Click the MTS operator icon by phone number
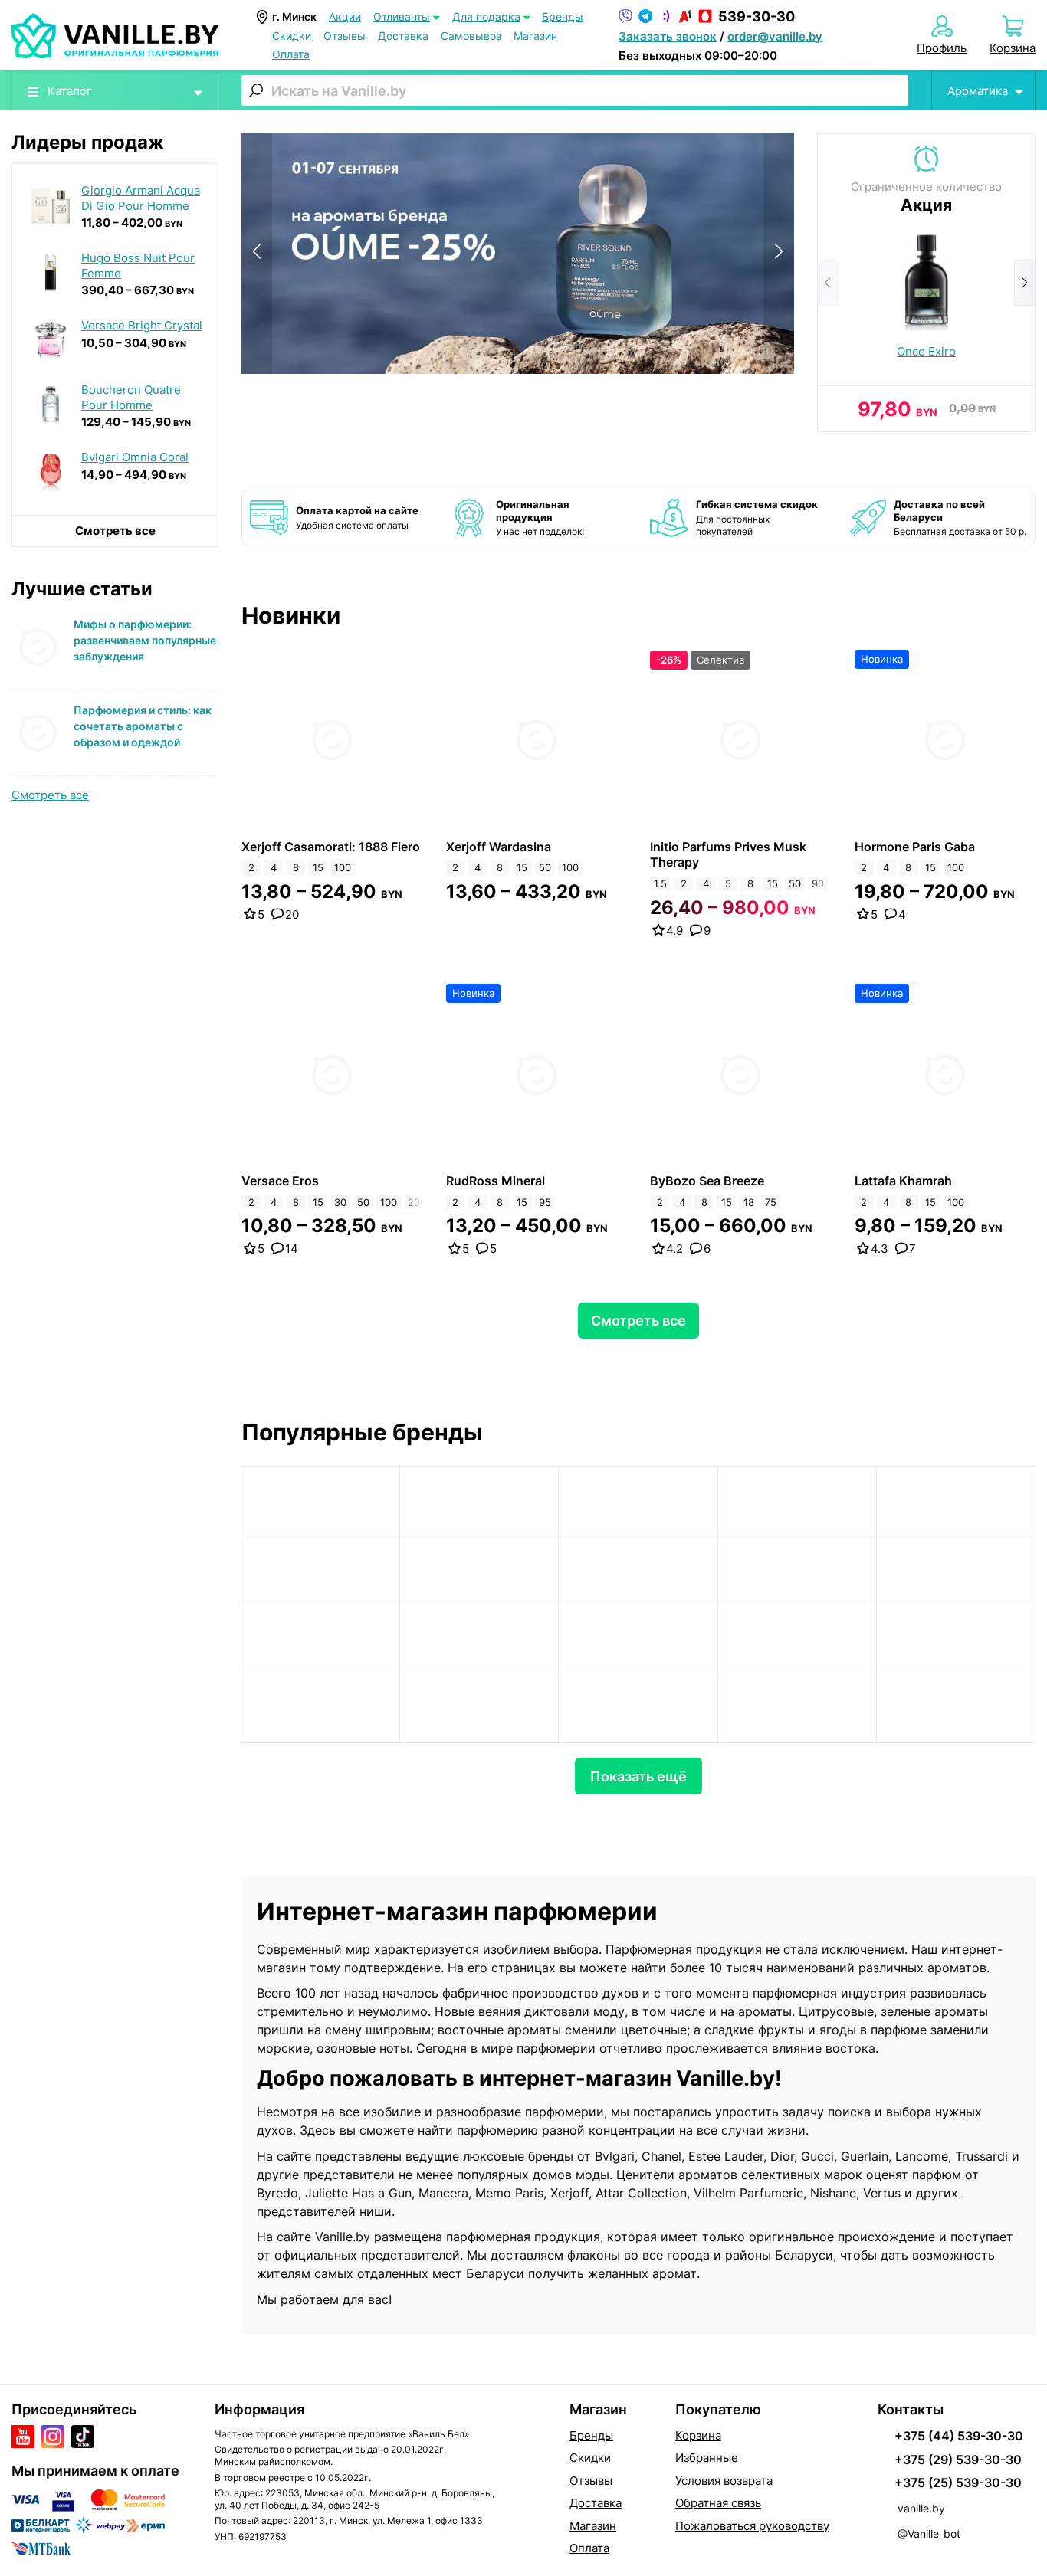Screen dimensions: 1047x2576 705,16
